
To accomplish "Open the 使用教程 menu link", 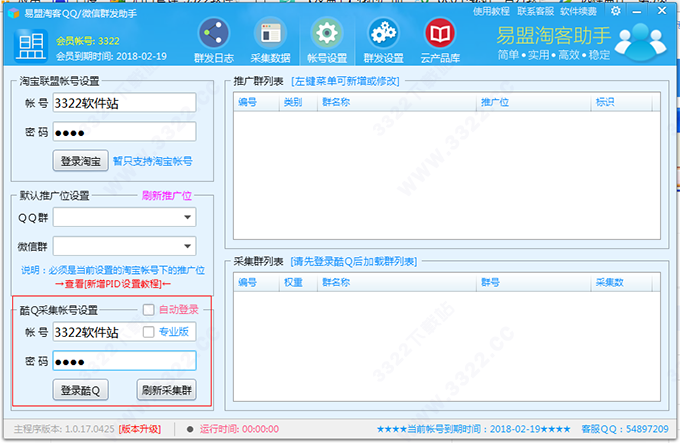I will click(491, 11).
